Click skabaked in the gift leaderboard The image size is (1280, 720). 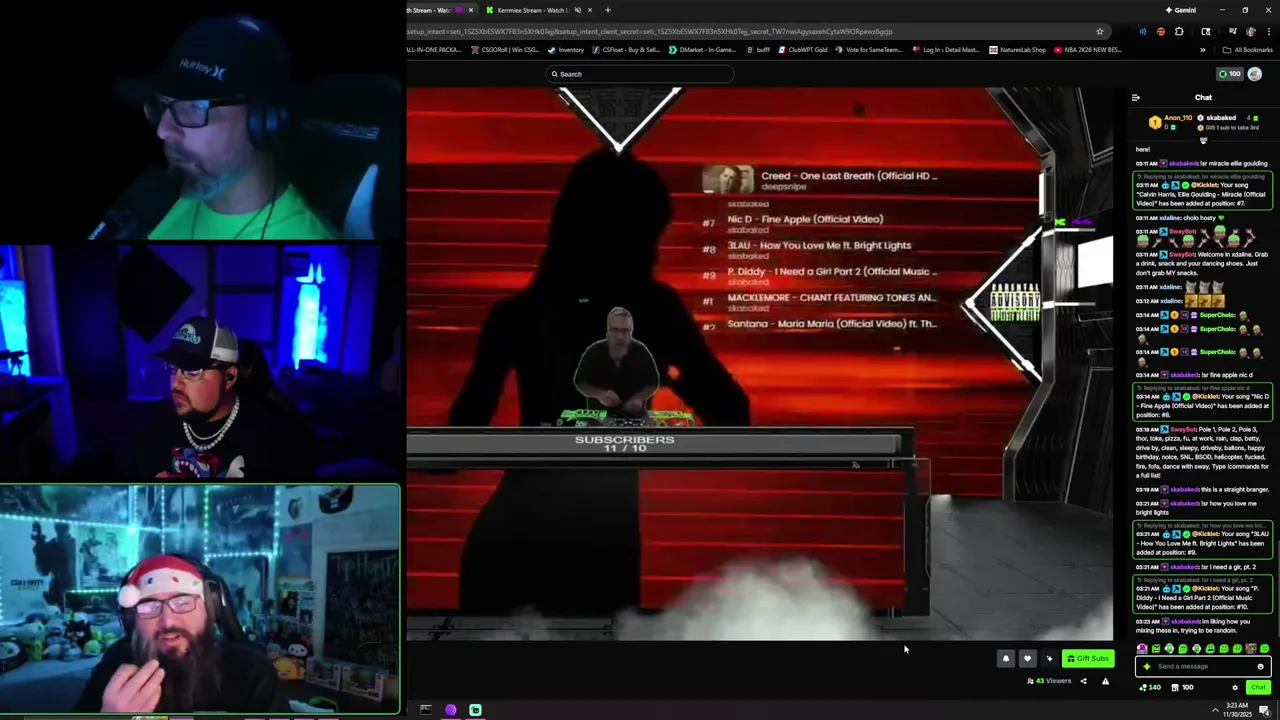pyautogui.click(x=1221, y=118)
